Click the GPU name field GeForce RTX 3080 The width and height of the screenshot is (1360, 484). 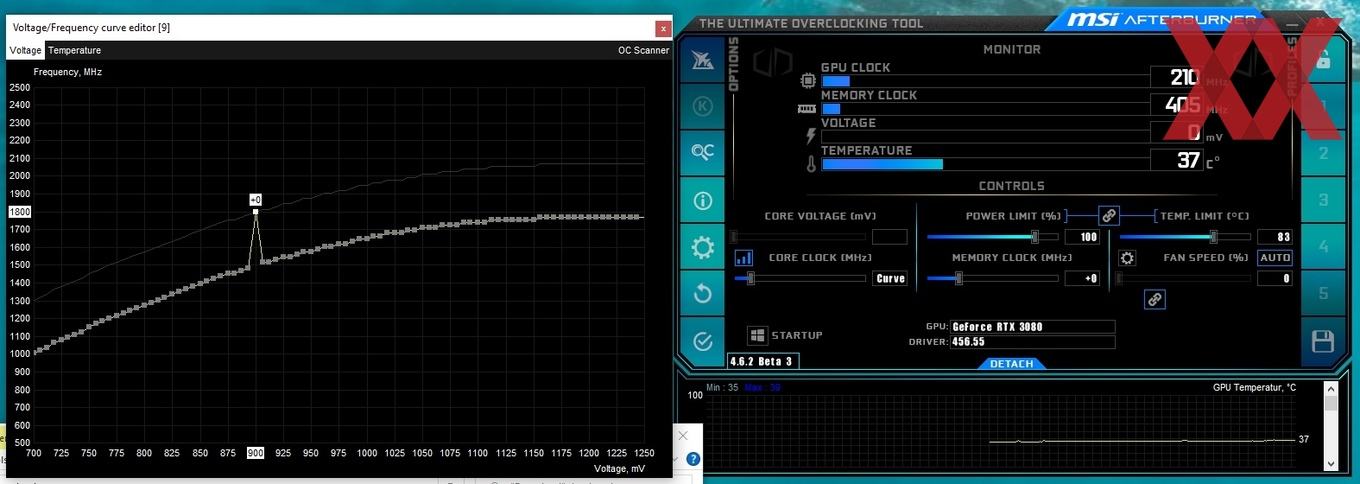1032,327
